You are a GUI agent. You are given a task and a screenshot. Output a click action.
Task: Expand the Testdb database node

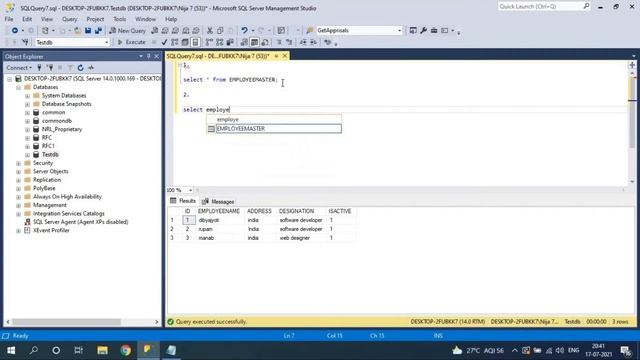pyautogui.click(x=27, y=155)
